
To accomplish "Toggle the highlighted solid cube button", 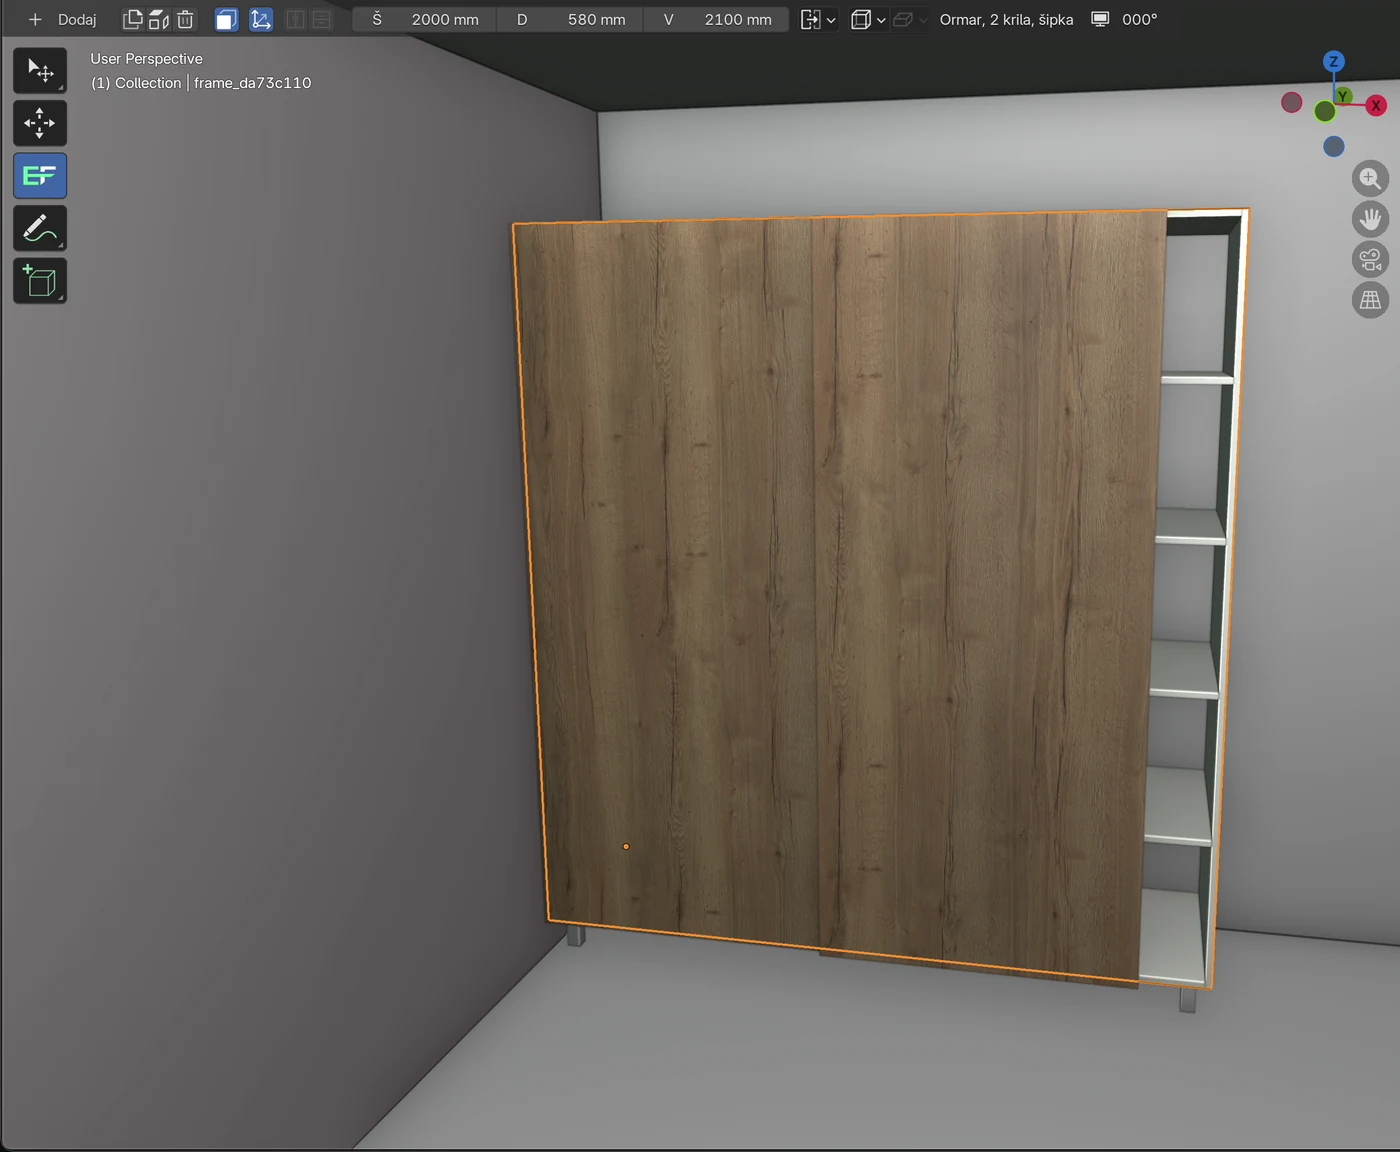I will click(x=227, y=19).
